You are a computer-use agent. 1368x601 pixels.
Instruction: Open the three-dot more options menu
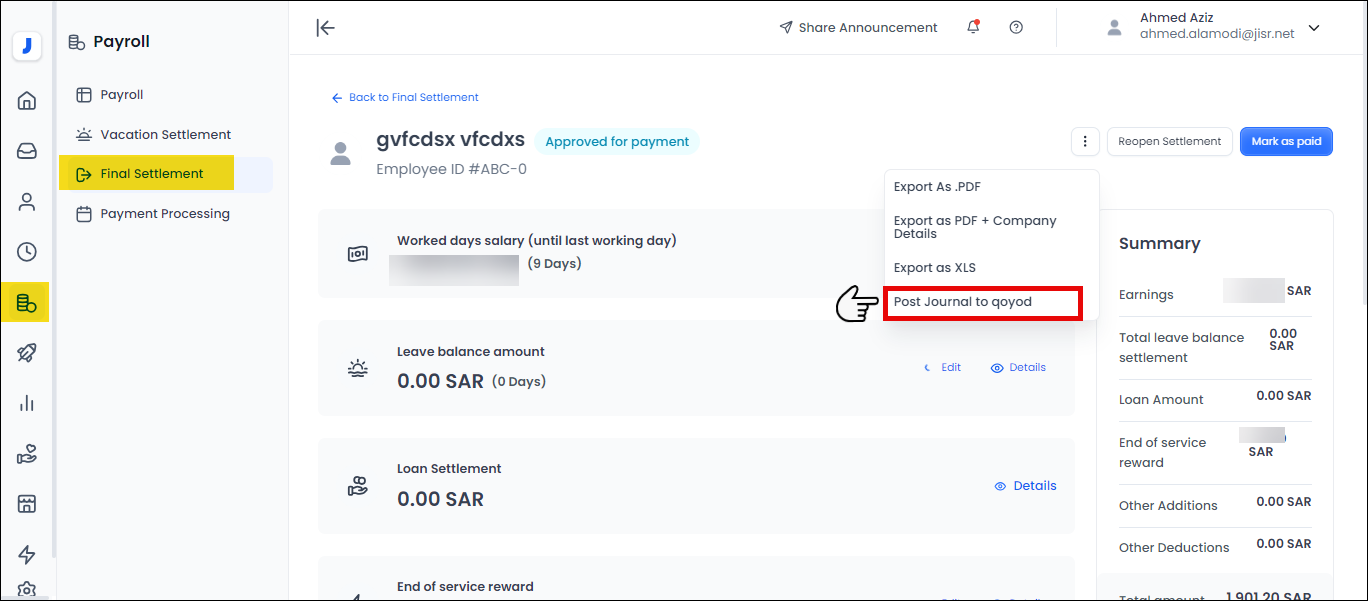tap(1085, 142)
